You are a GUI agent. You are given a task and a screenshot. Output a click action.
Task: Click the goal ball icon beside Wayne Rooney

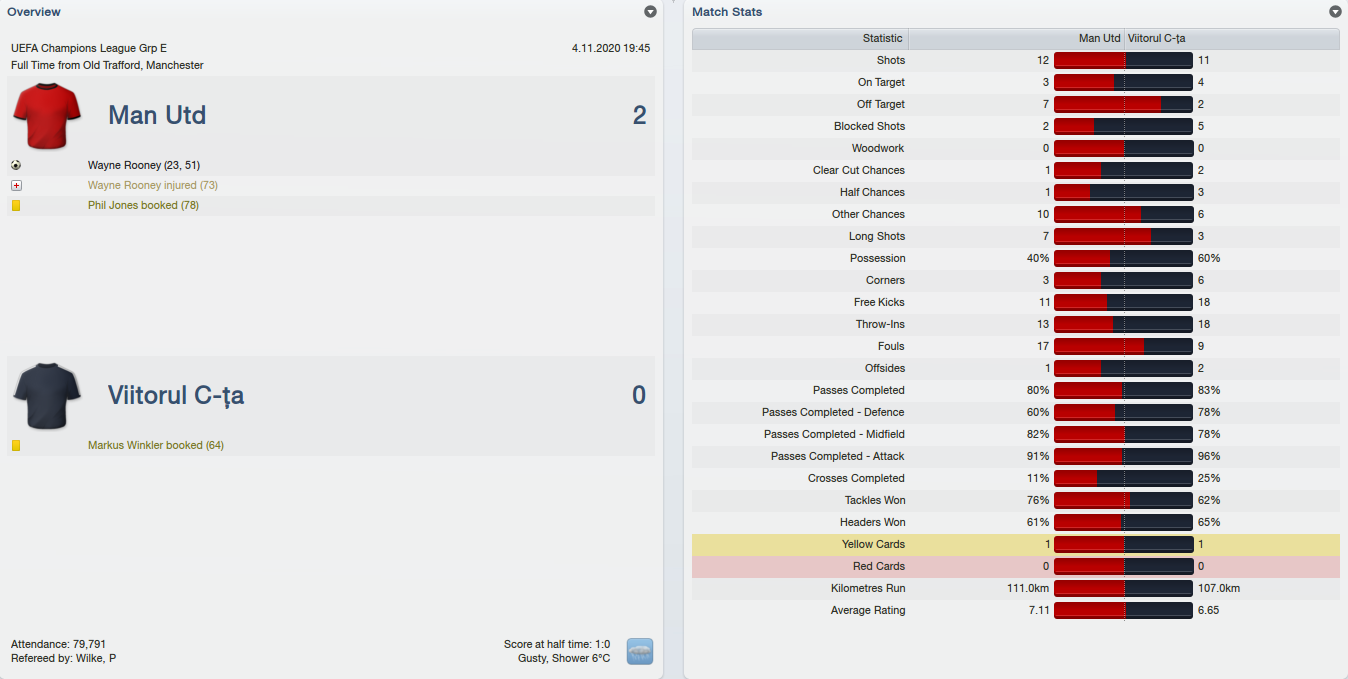(x=16, y=165)
